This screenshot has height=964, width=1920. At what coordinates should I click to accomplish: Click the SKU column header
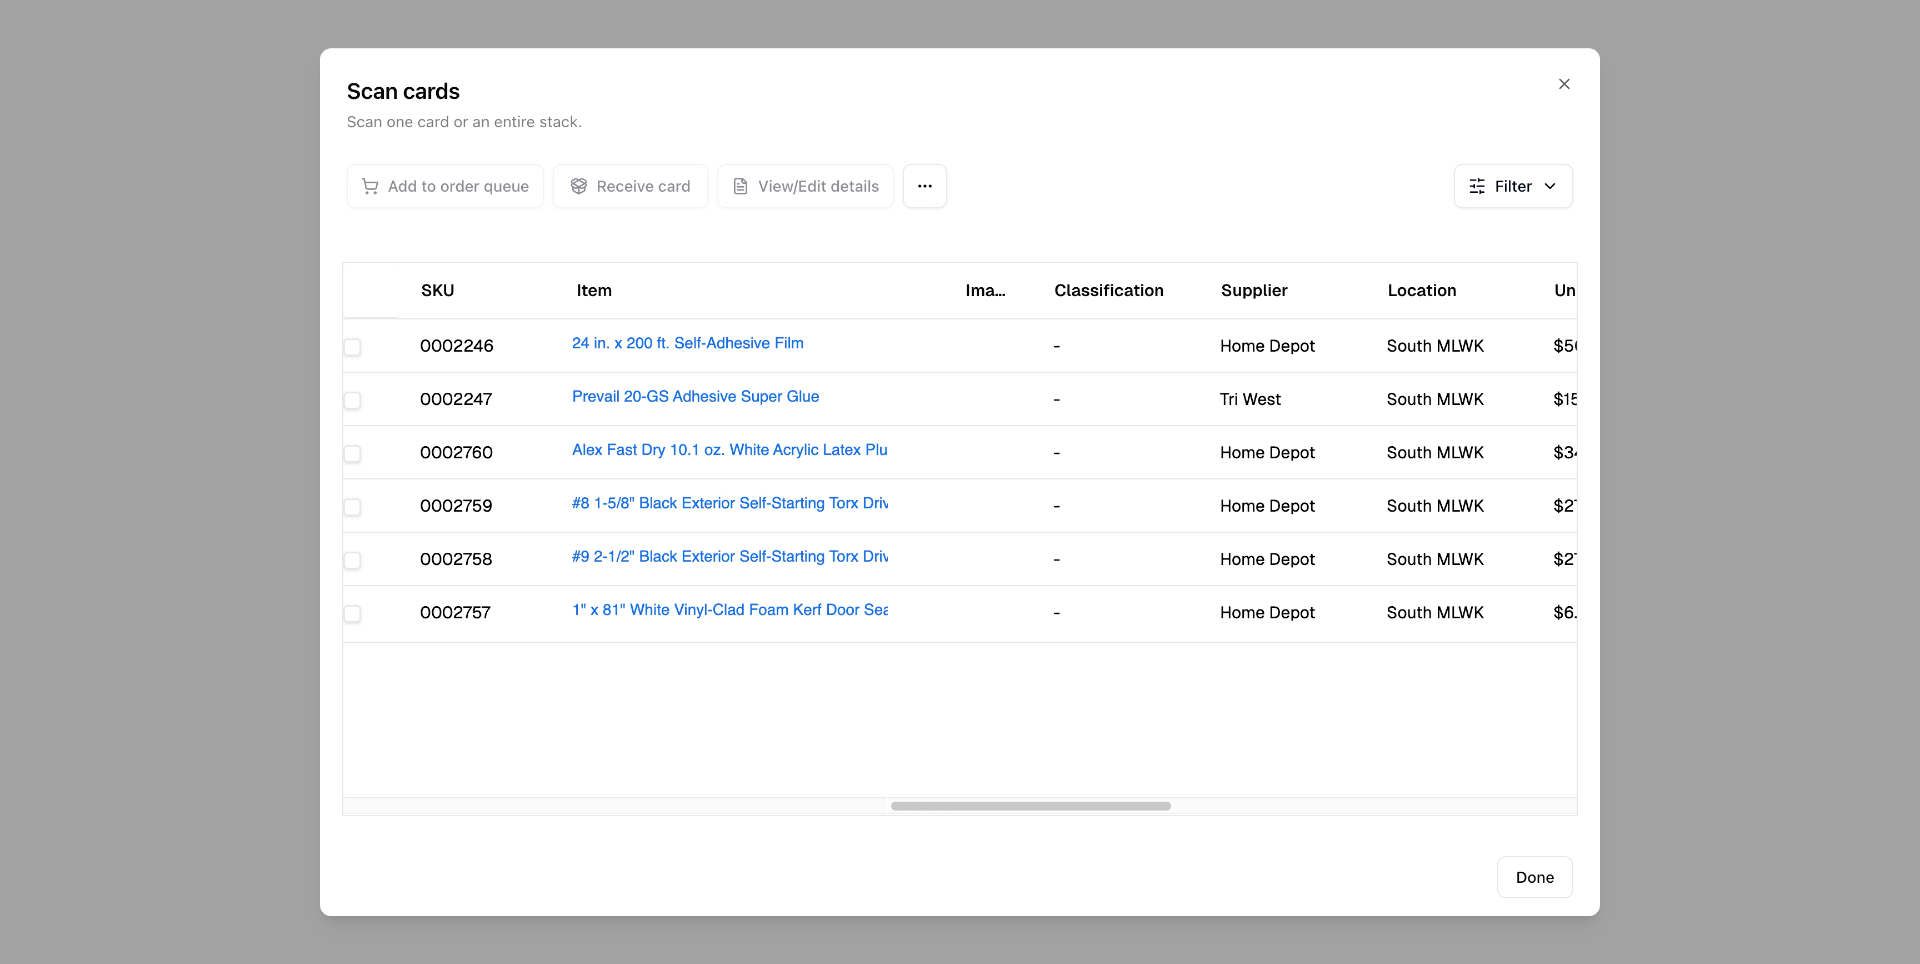[x=438, y=290]
